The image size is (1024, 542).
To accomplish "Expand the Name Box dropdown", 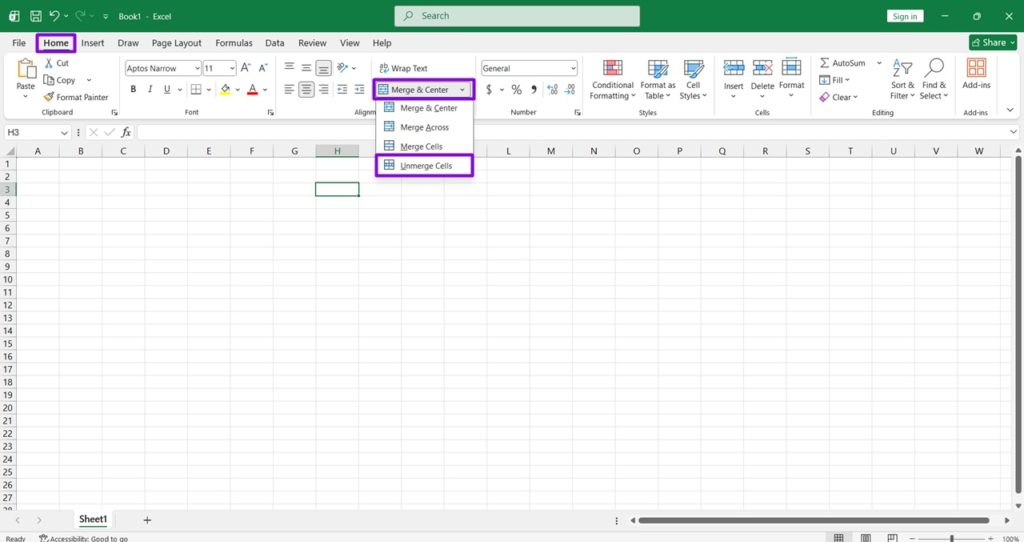I will point(64,133).
